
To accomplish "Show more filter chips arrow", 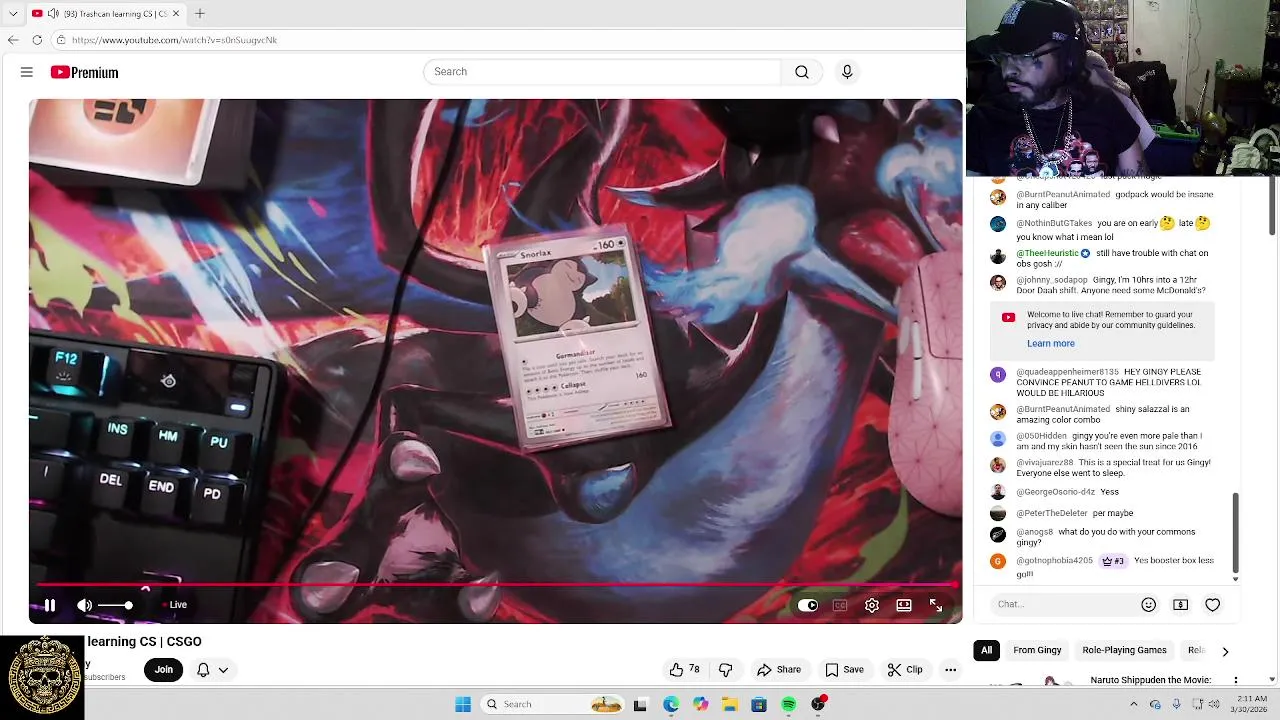I will [x=1225, y=651].
